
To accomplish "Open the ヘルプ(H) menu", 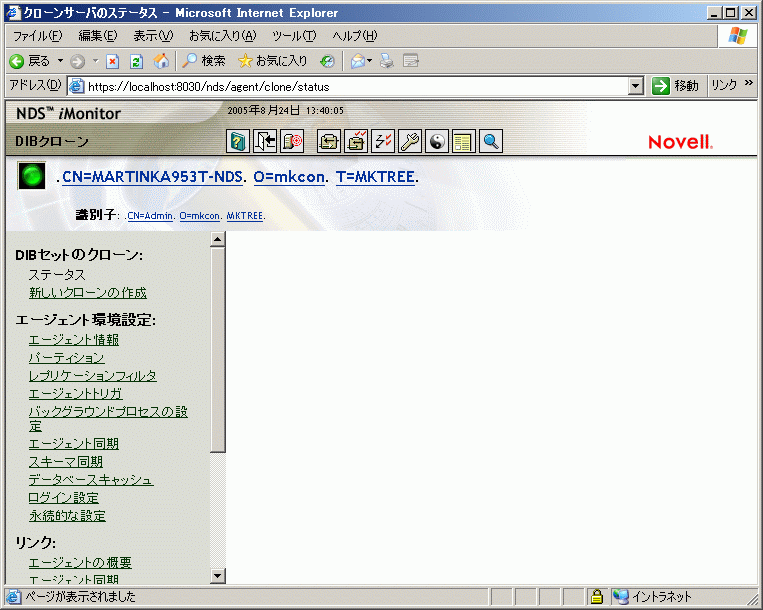I will click(x=355, y=36).
